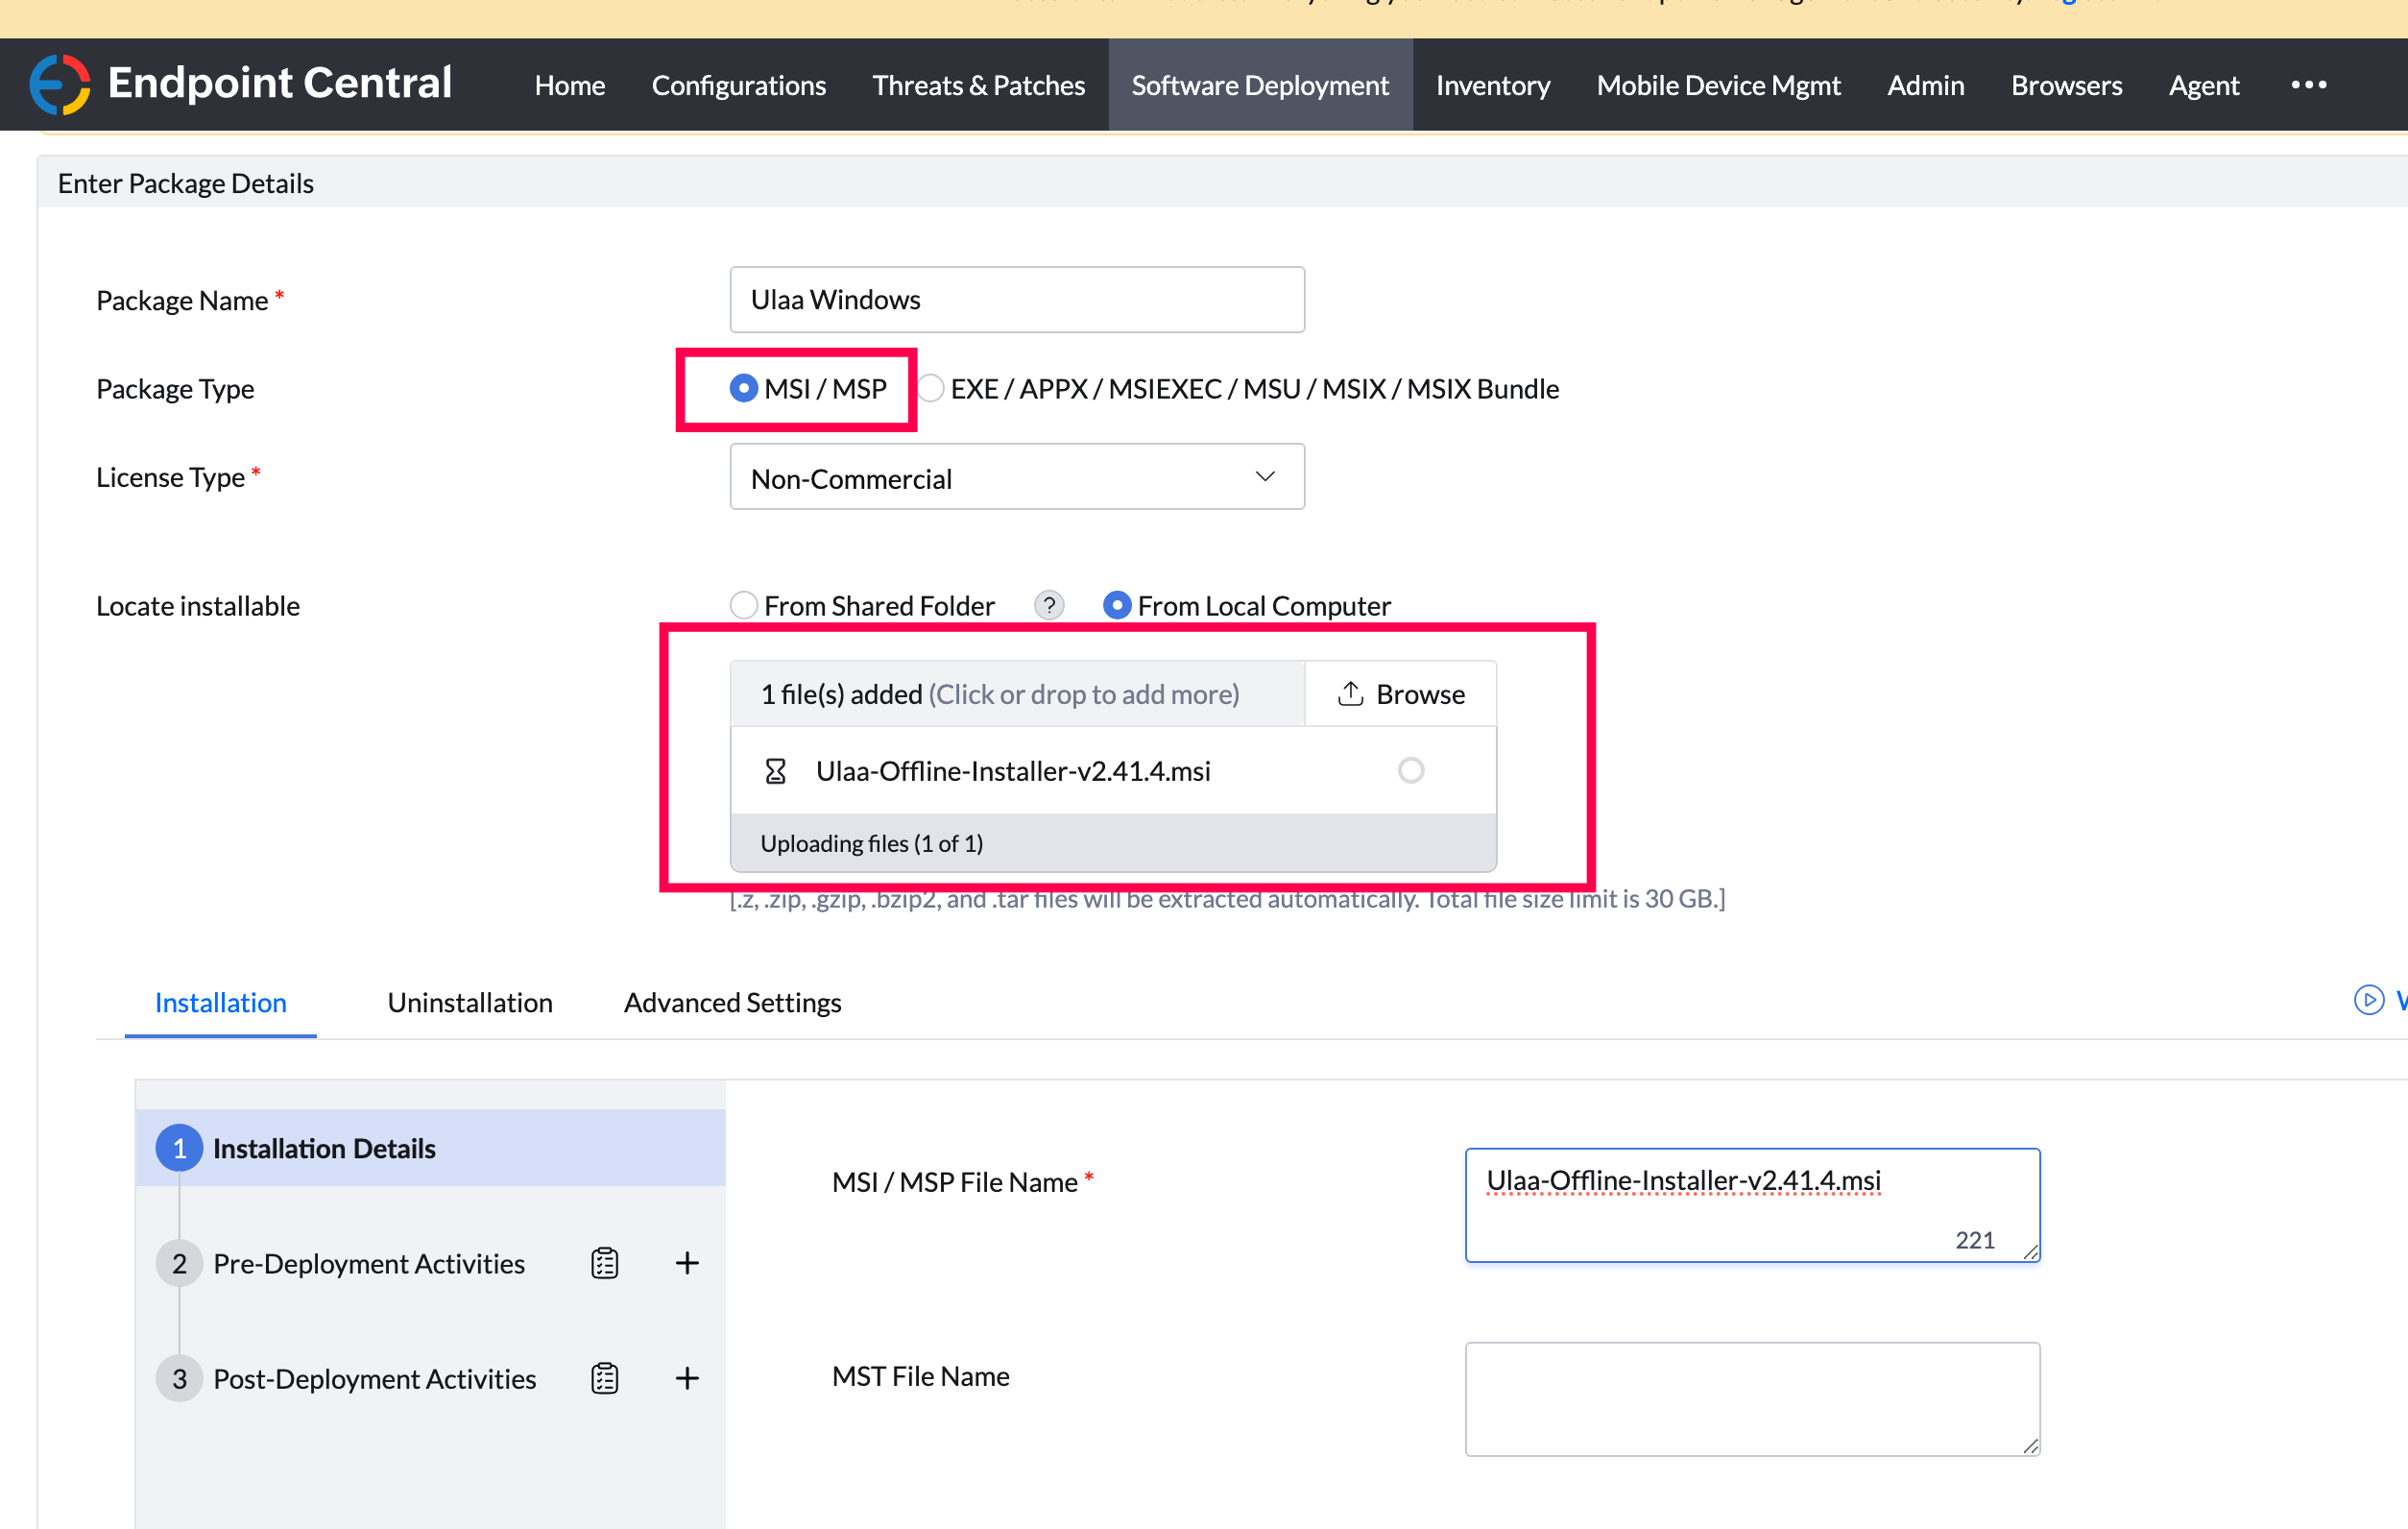Switch to the Uninstallation tab
Viewport: 2408px width, 1529px height.
(470, 1002)
